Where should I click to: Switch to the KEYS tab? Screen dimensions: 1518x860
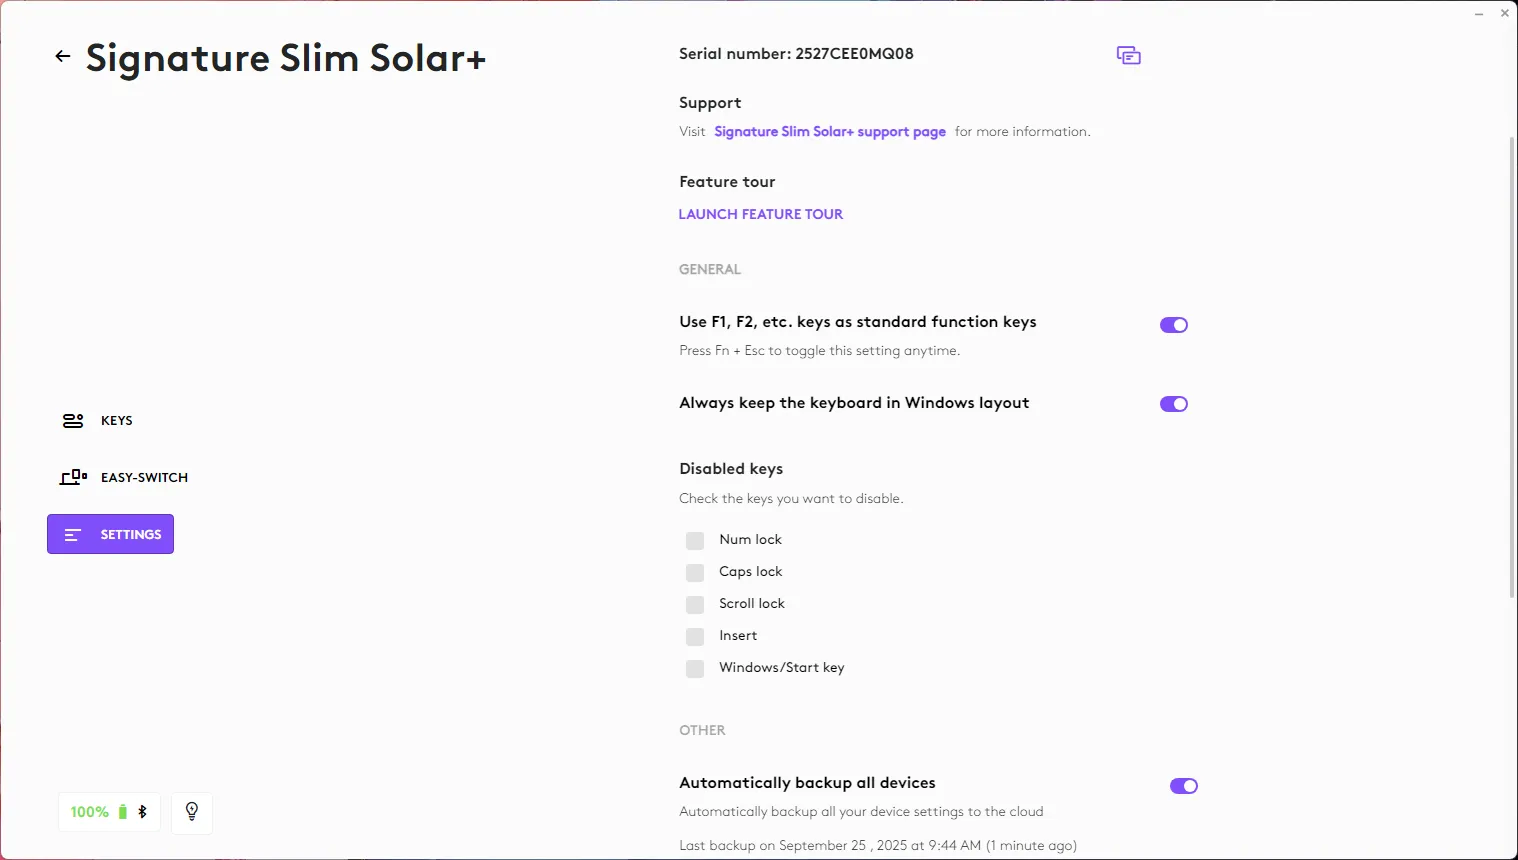click(98, 421)
